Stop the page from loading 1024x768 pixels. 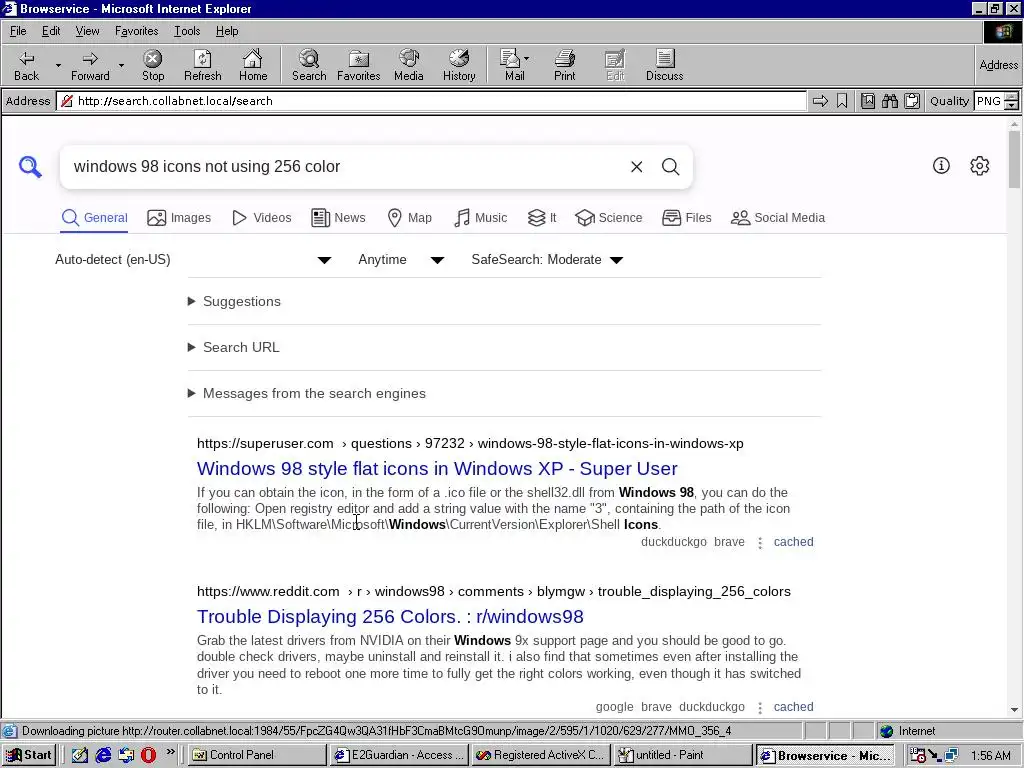(153, 65)
